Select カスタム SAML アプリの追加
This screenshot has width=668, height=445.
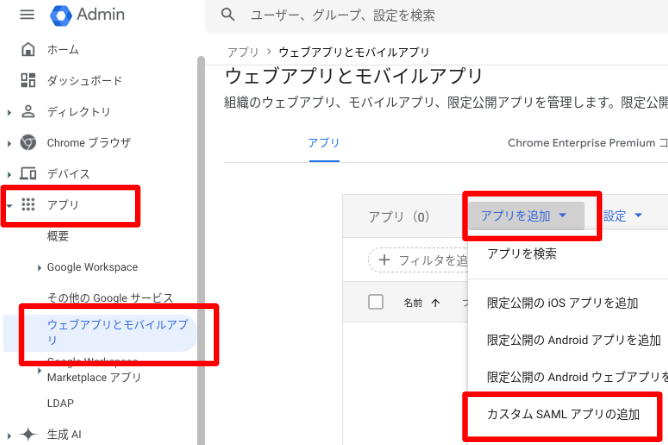pyautogui.click(x=563, y=414)
